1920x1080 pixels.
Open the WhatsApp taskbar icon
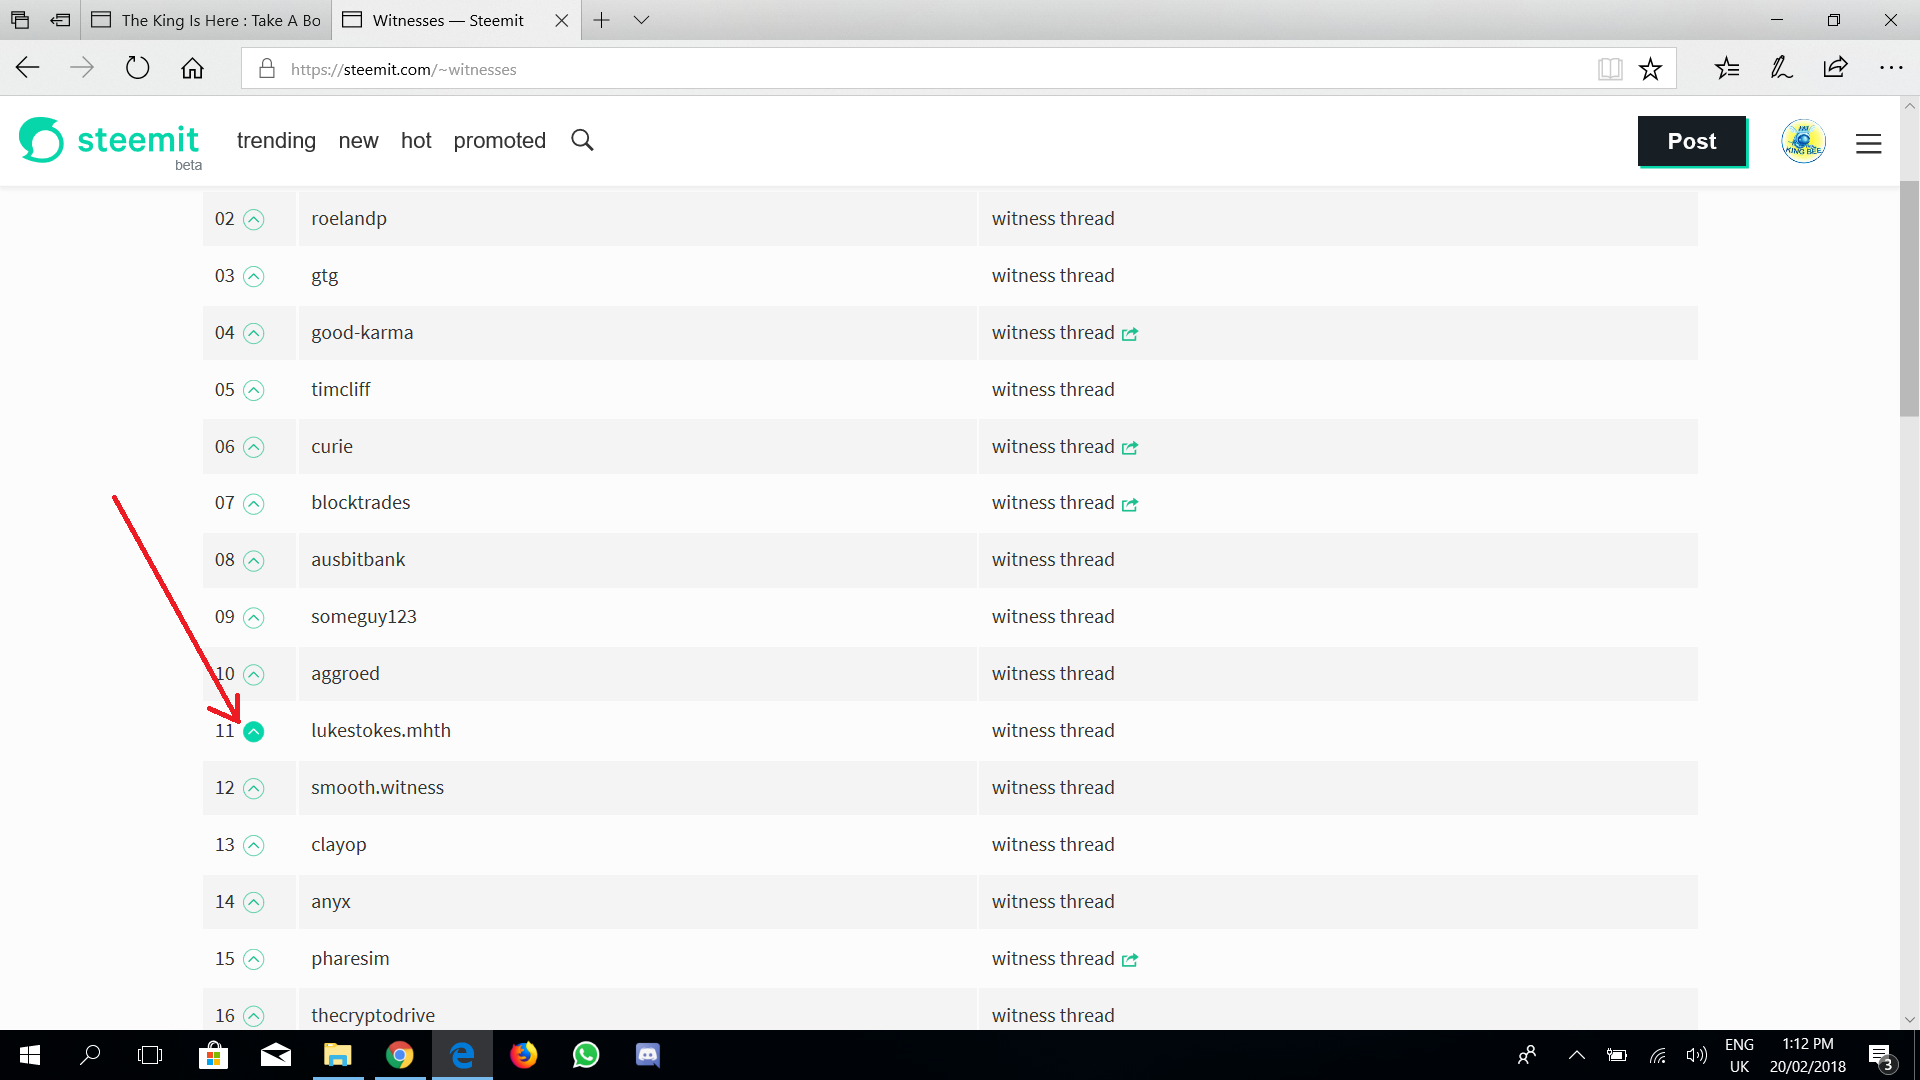[x=585, y=1055]
